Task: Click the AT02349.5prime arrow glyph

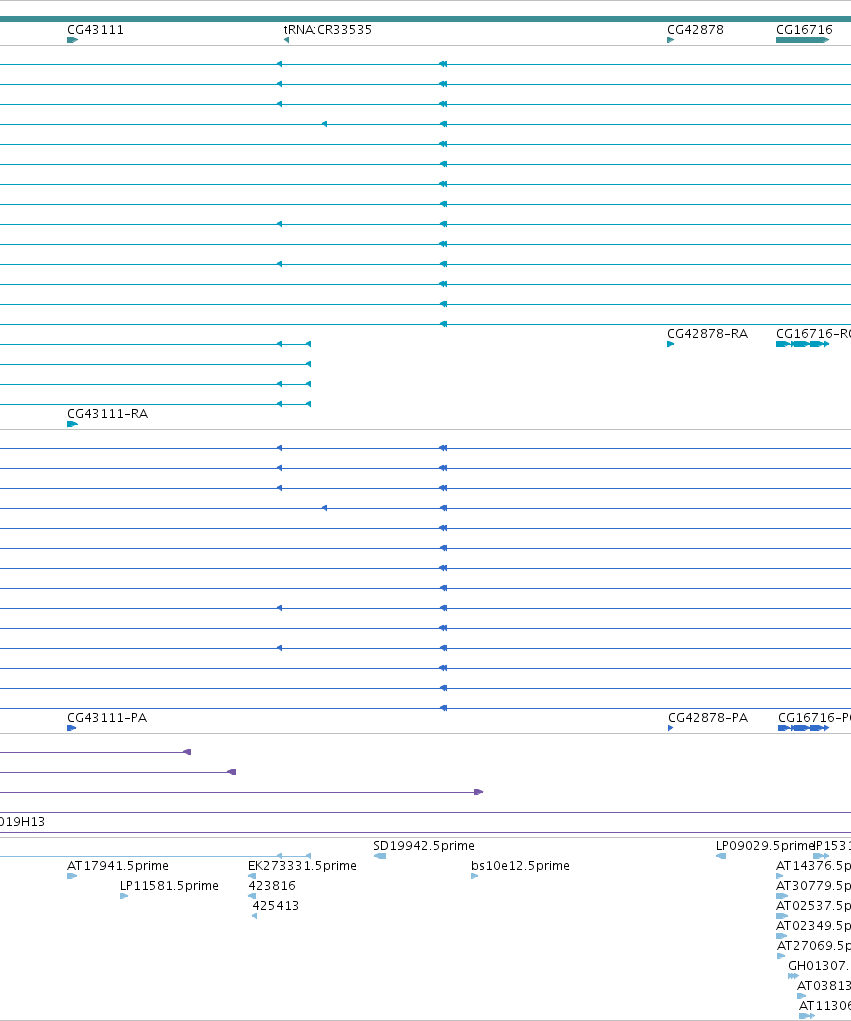Action: [782, 936]
